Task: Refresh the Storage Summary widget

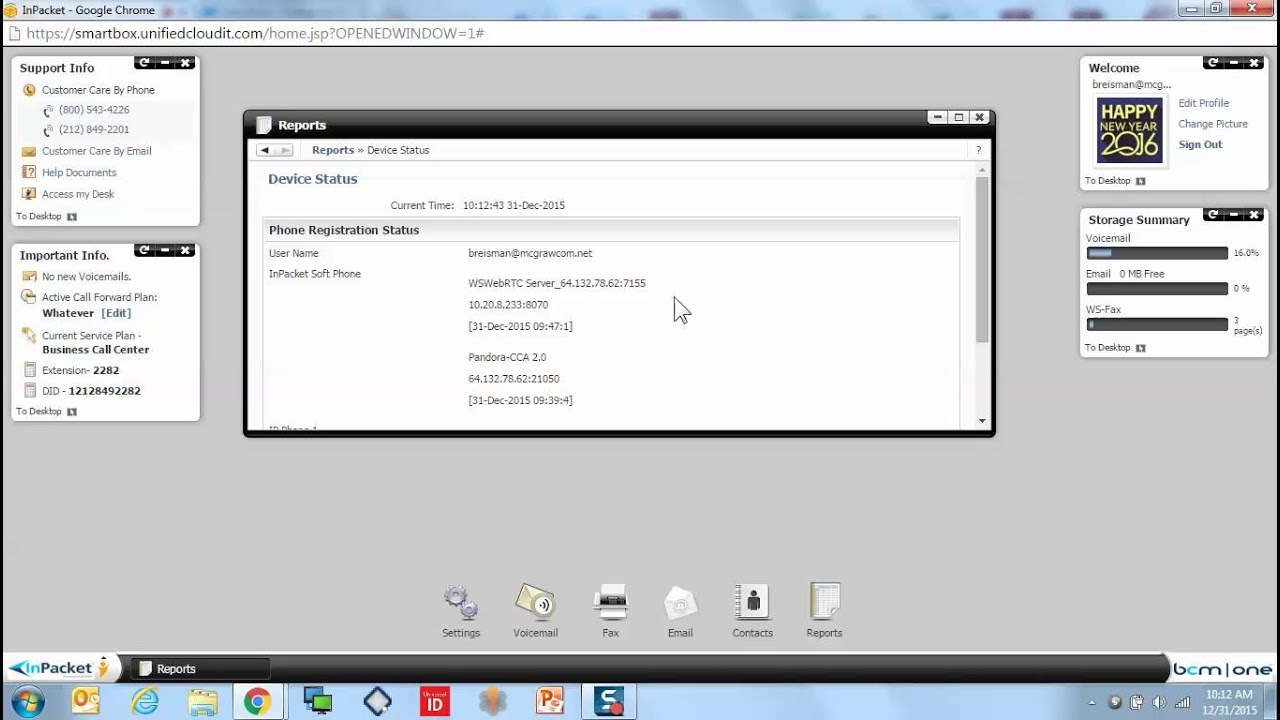Action: [1213, 215]
